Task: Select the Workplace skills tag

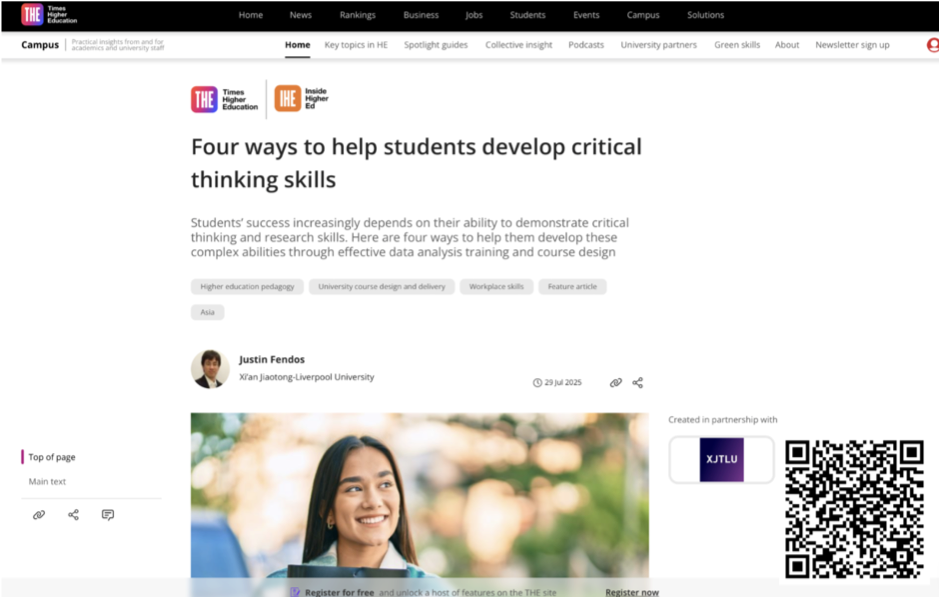Action: (x=496, y=287)
